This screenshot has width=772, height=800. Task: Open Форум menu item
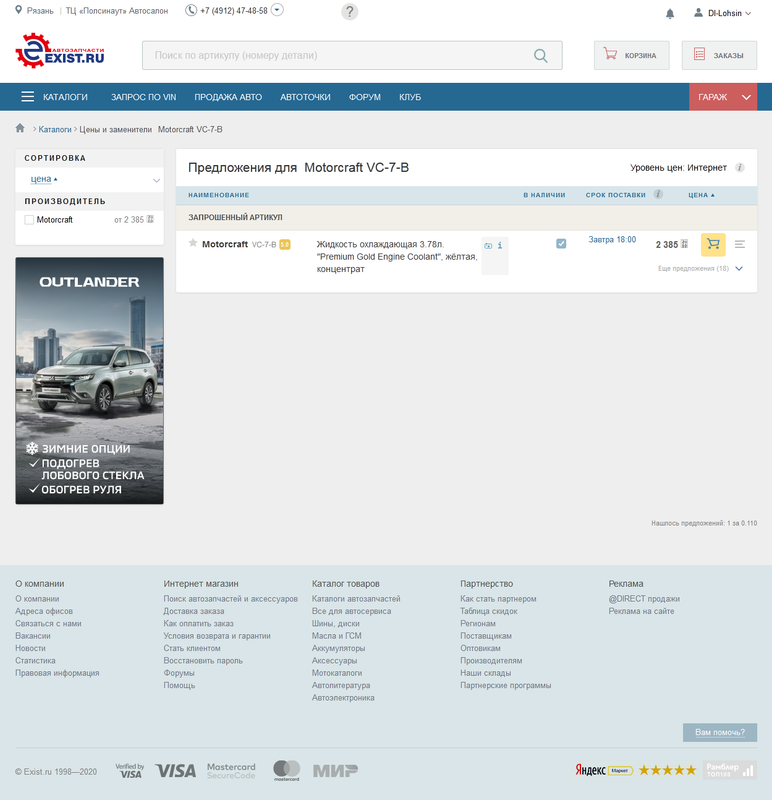click(x=365, y=97)
